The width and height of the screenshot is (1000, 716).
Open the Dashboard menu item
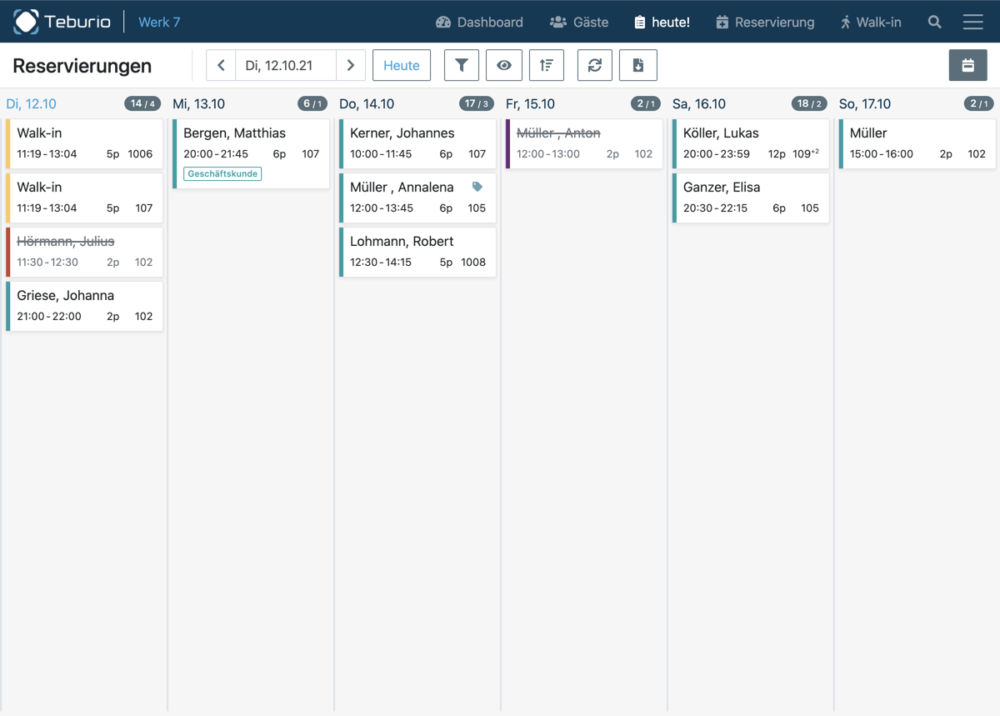point(479,22)
